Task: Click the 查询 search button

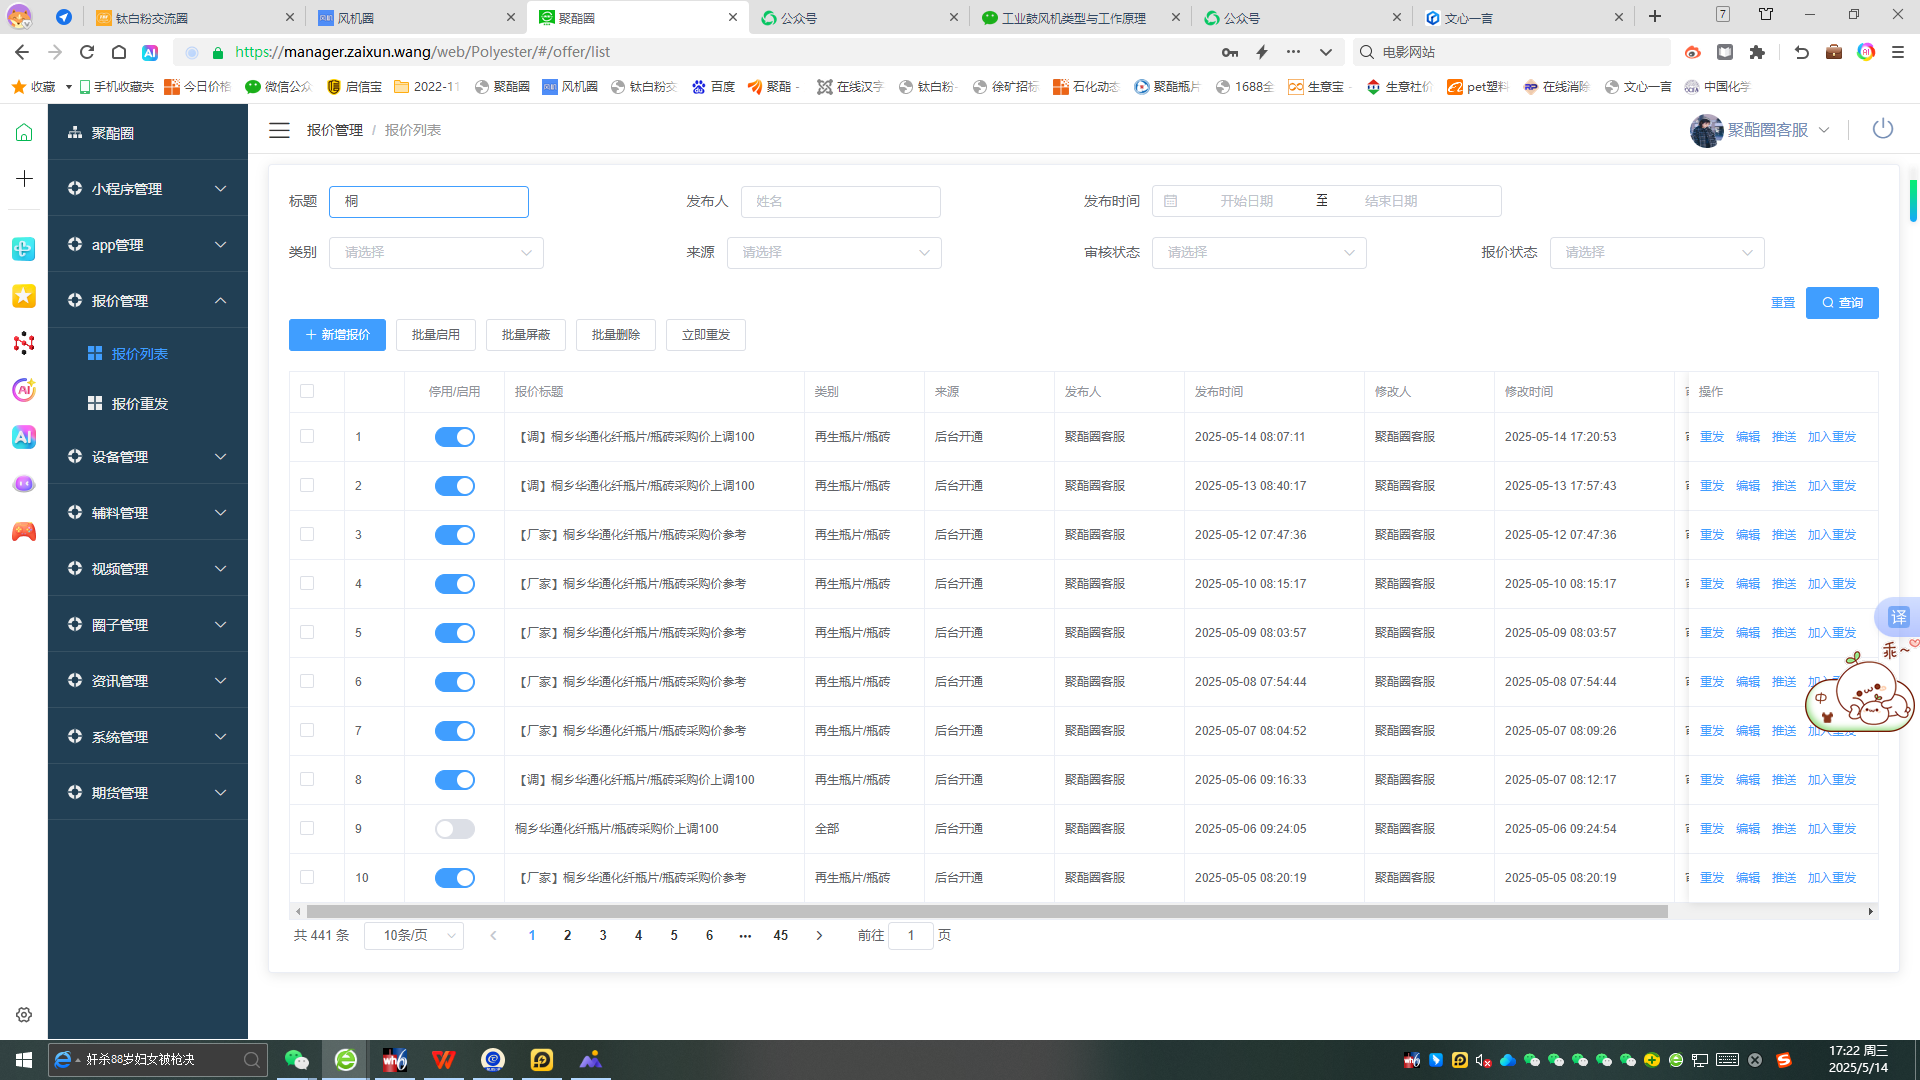Action: click(x=1841, y=303)
